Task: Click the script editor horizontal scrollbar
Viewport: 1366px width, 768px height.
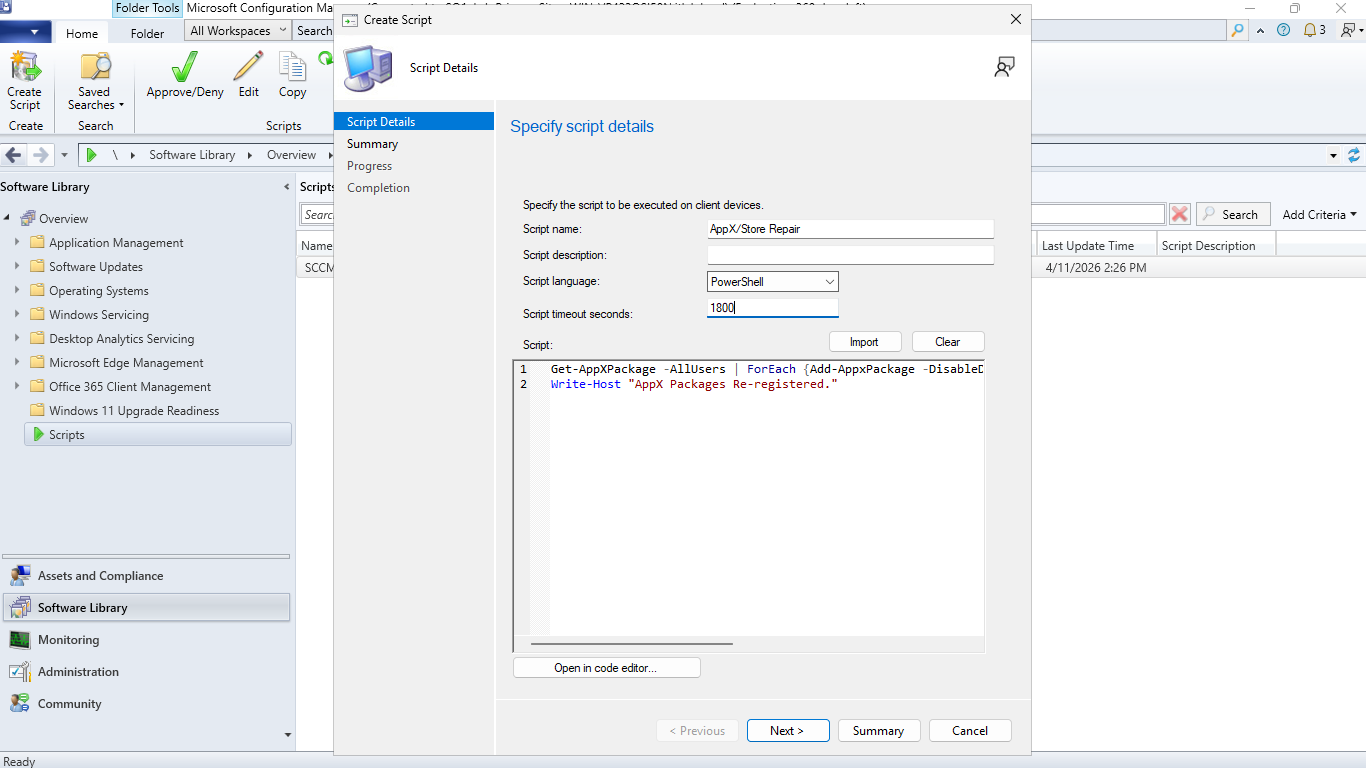Action: (632, 644)
